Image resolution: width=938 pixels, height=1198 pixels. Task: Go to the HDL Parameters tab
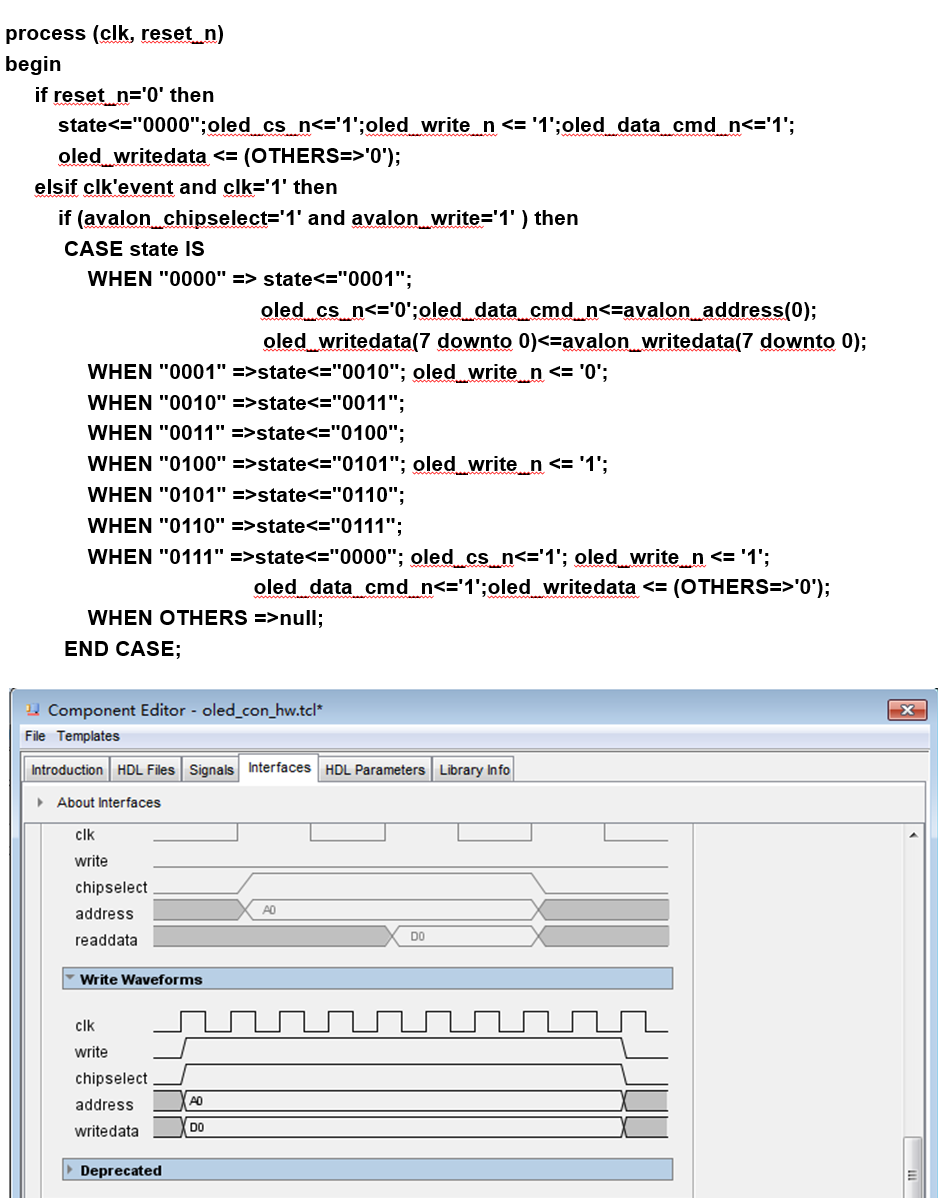click(x=376, y=770)
